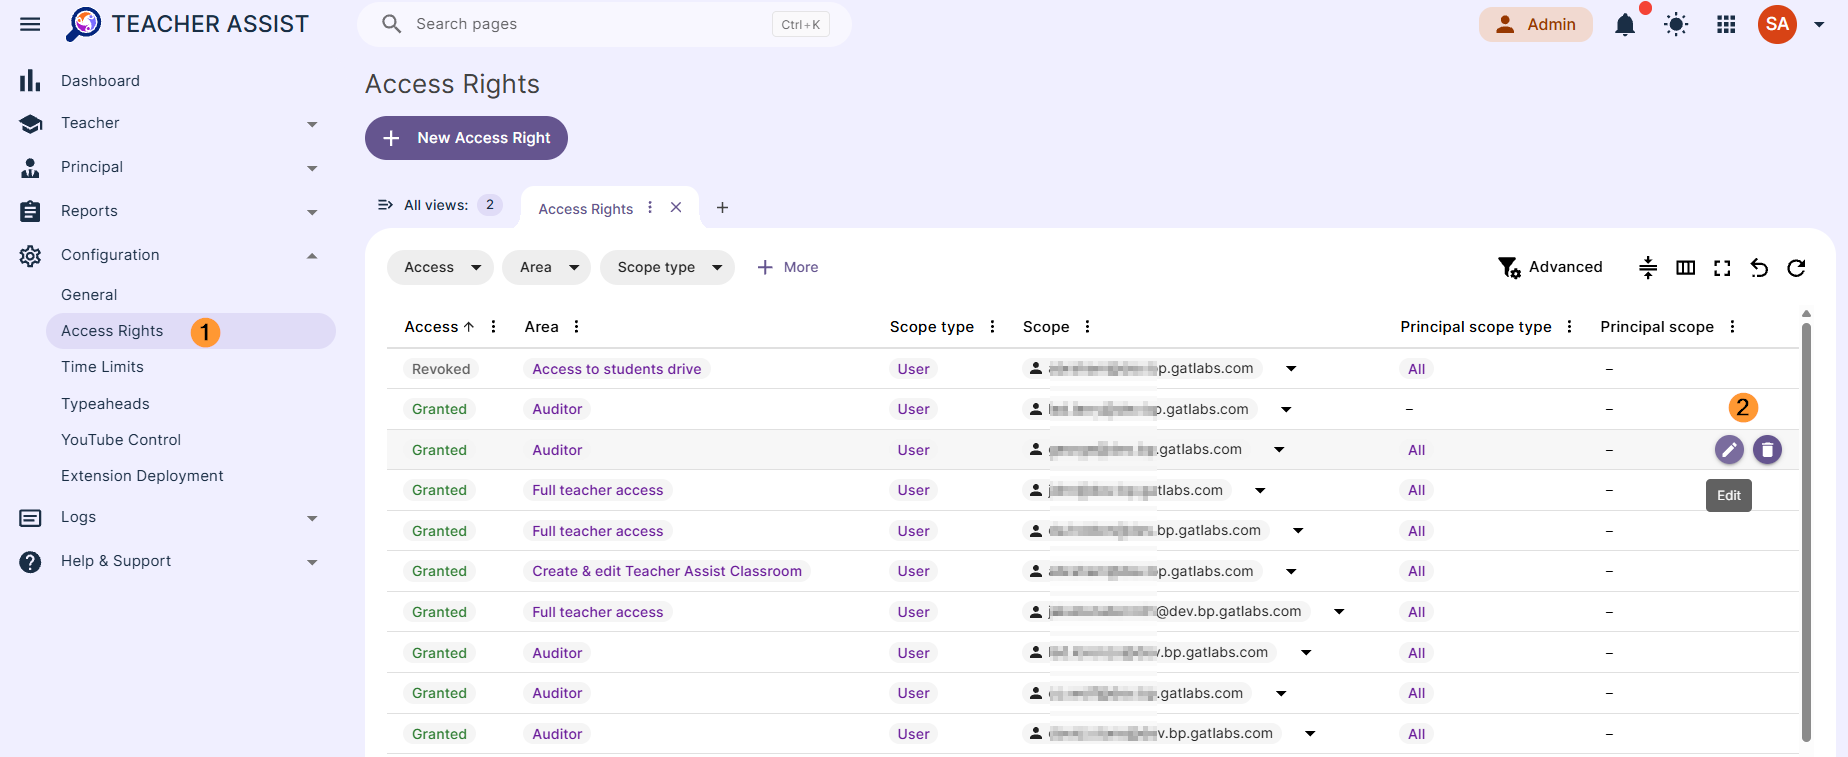
Task: Open the column chooser icon
Action: 1685,267
